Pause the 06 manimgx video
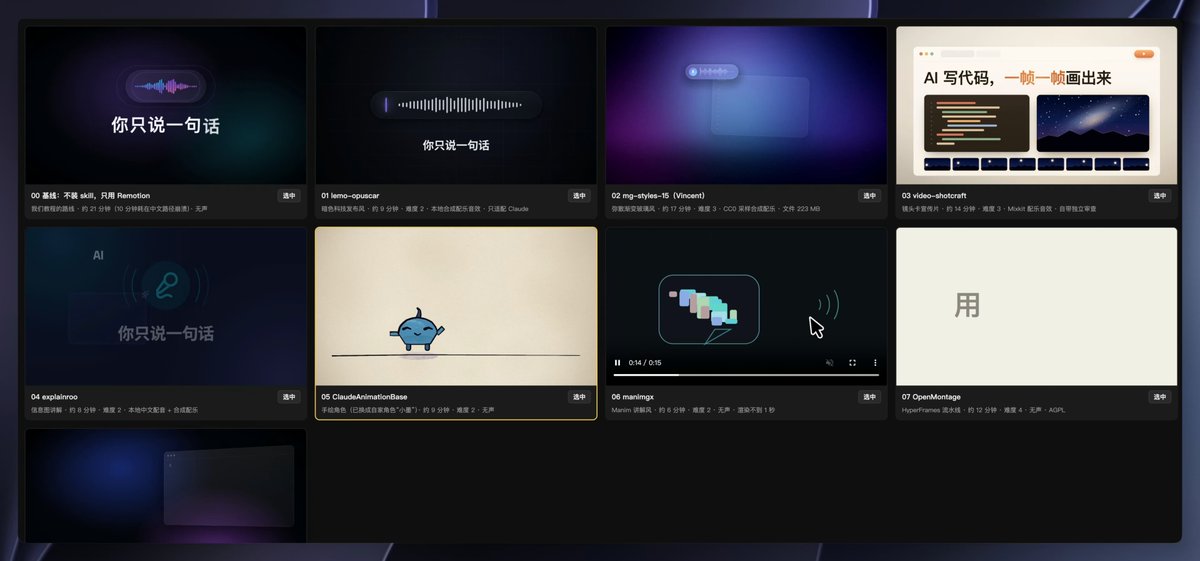The image size is (1200, 561). pyautogui.click(x=617, y=362)
